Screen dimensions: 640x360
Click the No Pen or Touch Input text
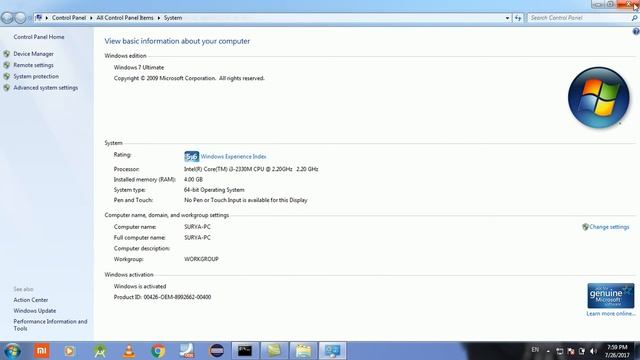[246, 200]
